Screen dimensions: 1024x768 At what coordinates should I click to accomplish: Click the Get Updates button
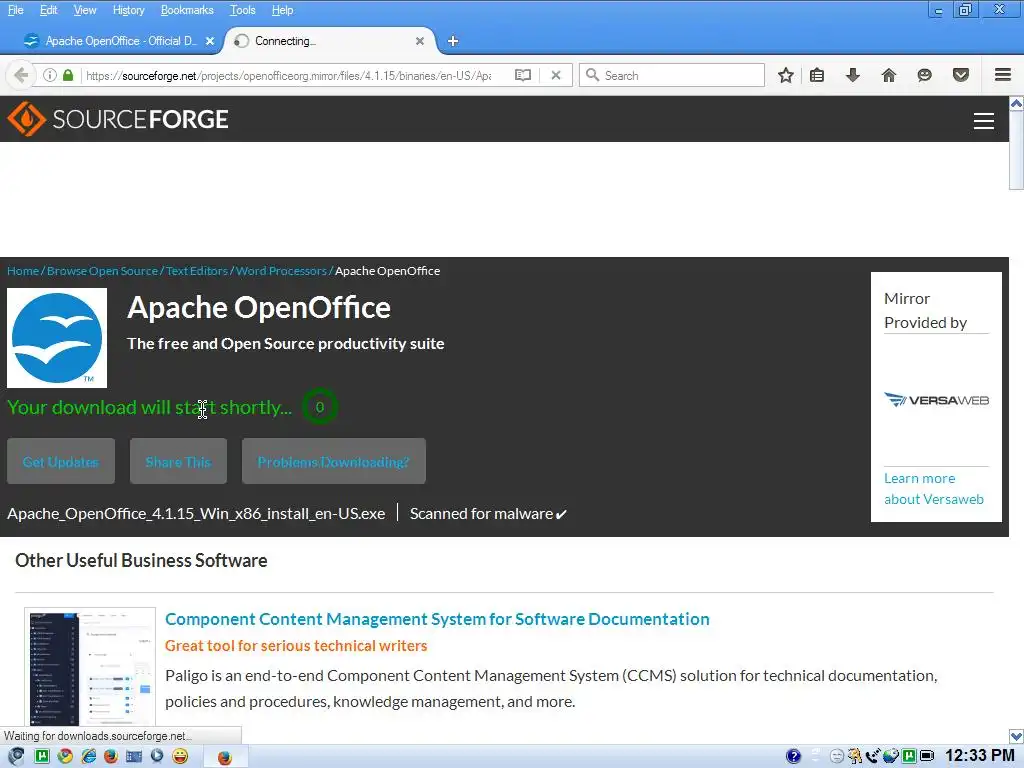click(61, 462)
